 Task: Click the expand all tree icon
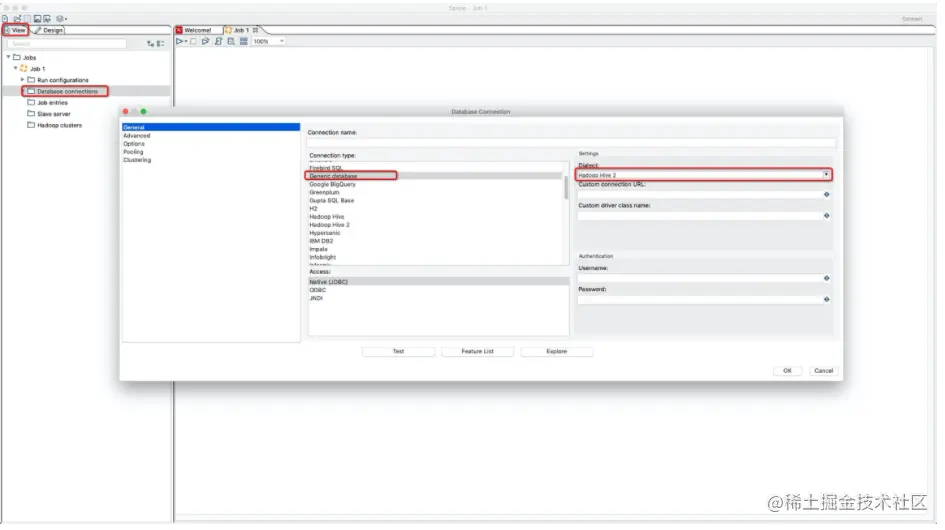[150, 43]
